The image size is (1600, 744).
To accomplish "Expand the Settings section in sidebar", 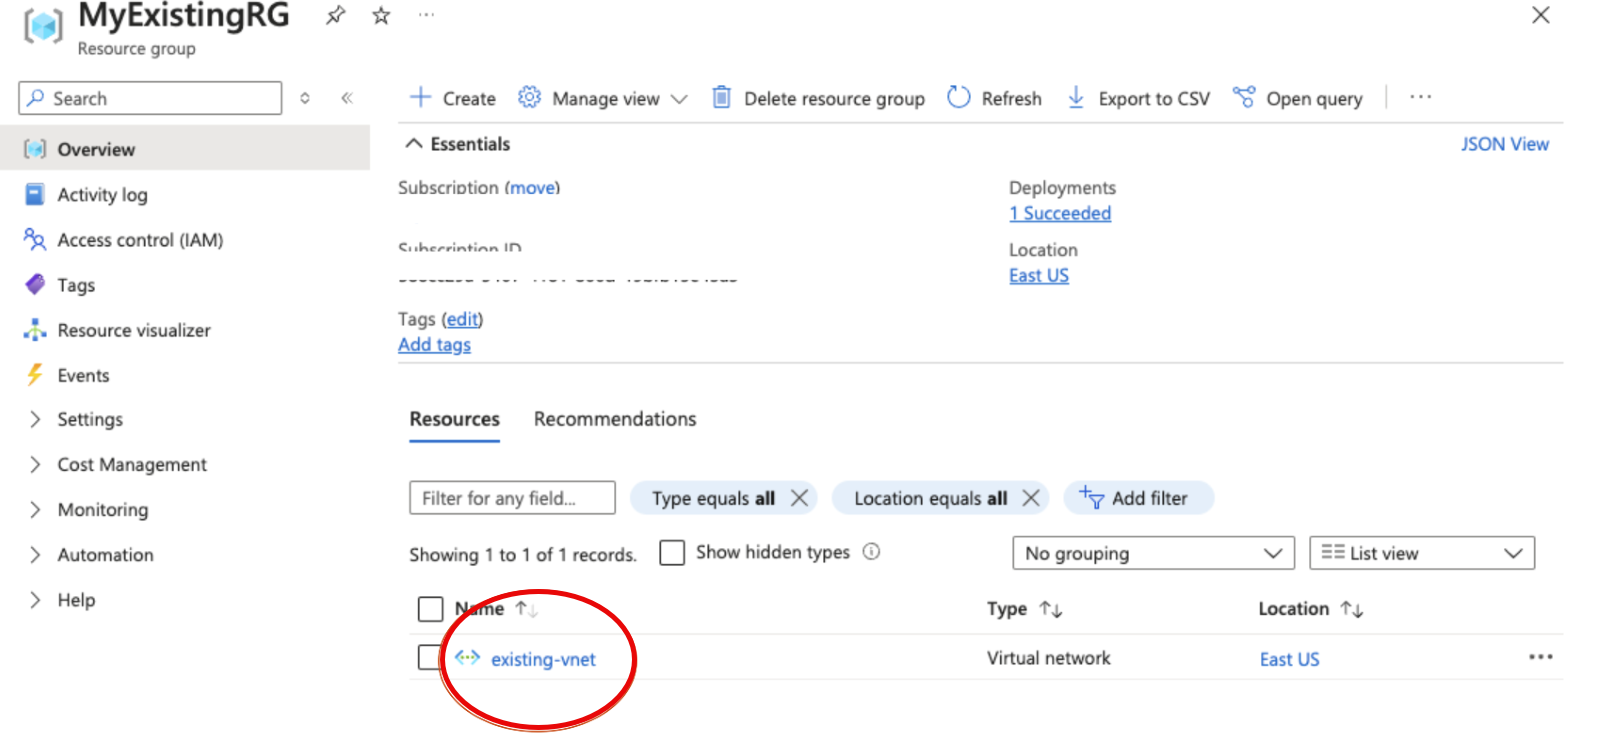I will [89, 419].
